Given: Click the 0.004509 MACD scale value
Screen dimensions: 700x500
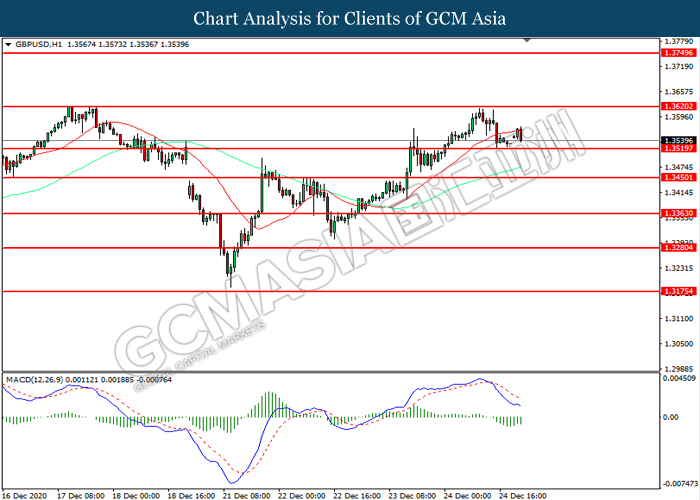Looking at the screenshot, I should tap(679, 379).
